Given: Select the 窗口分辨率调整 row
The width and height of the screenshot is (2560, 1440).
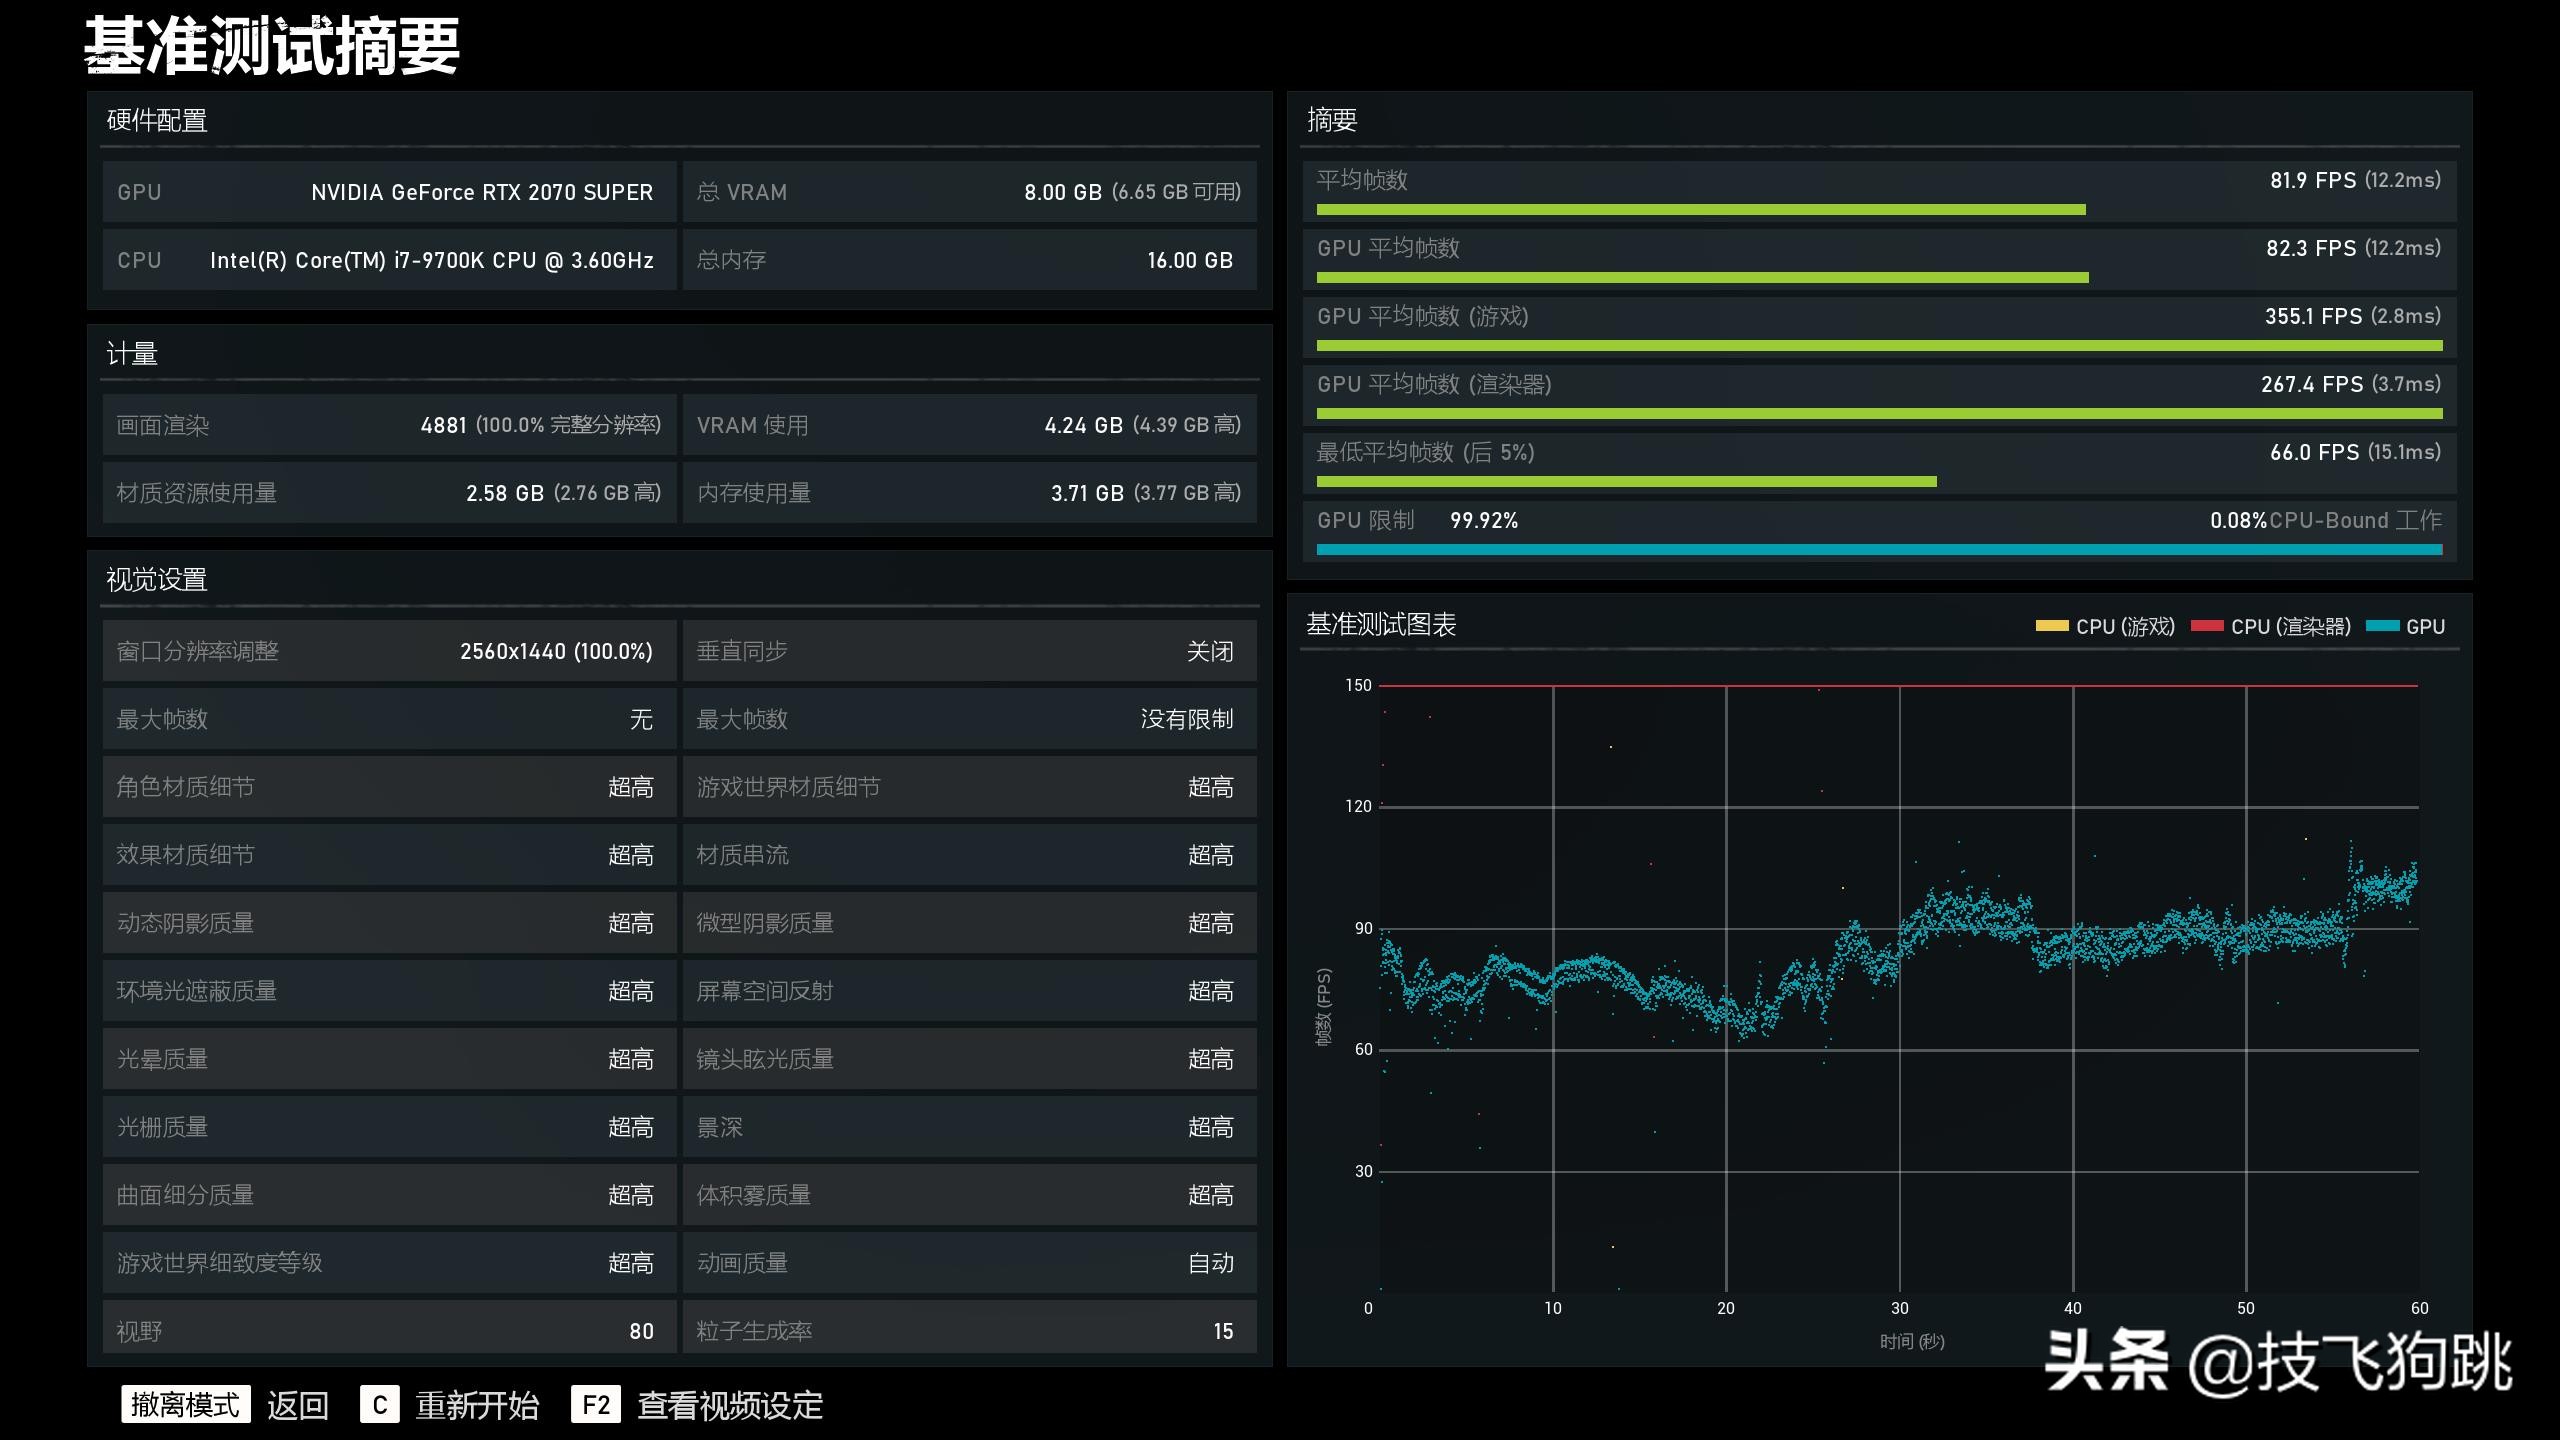Looking at the screenshot, I should pyautogui.click(x=388, y=652).
